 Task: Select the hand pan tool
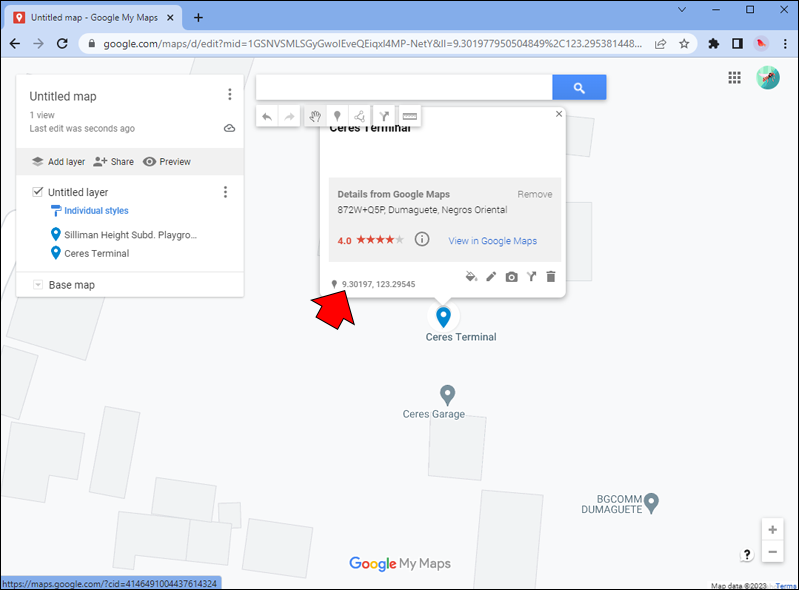coord(315,117)
